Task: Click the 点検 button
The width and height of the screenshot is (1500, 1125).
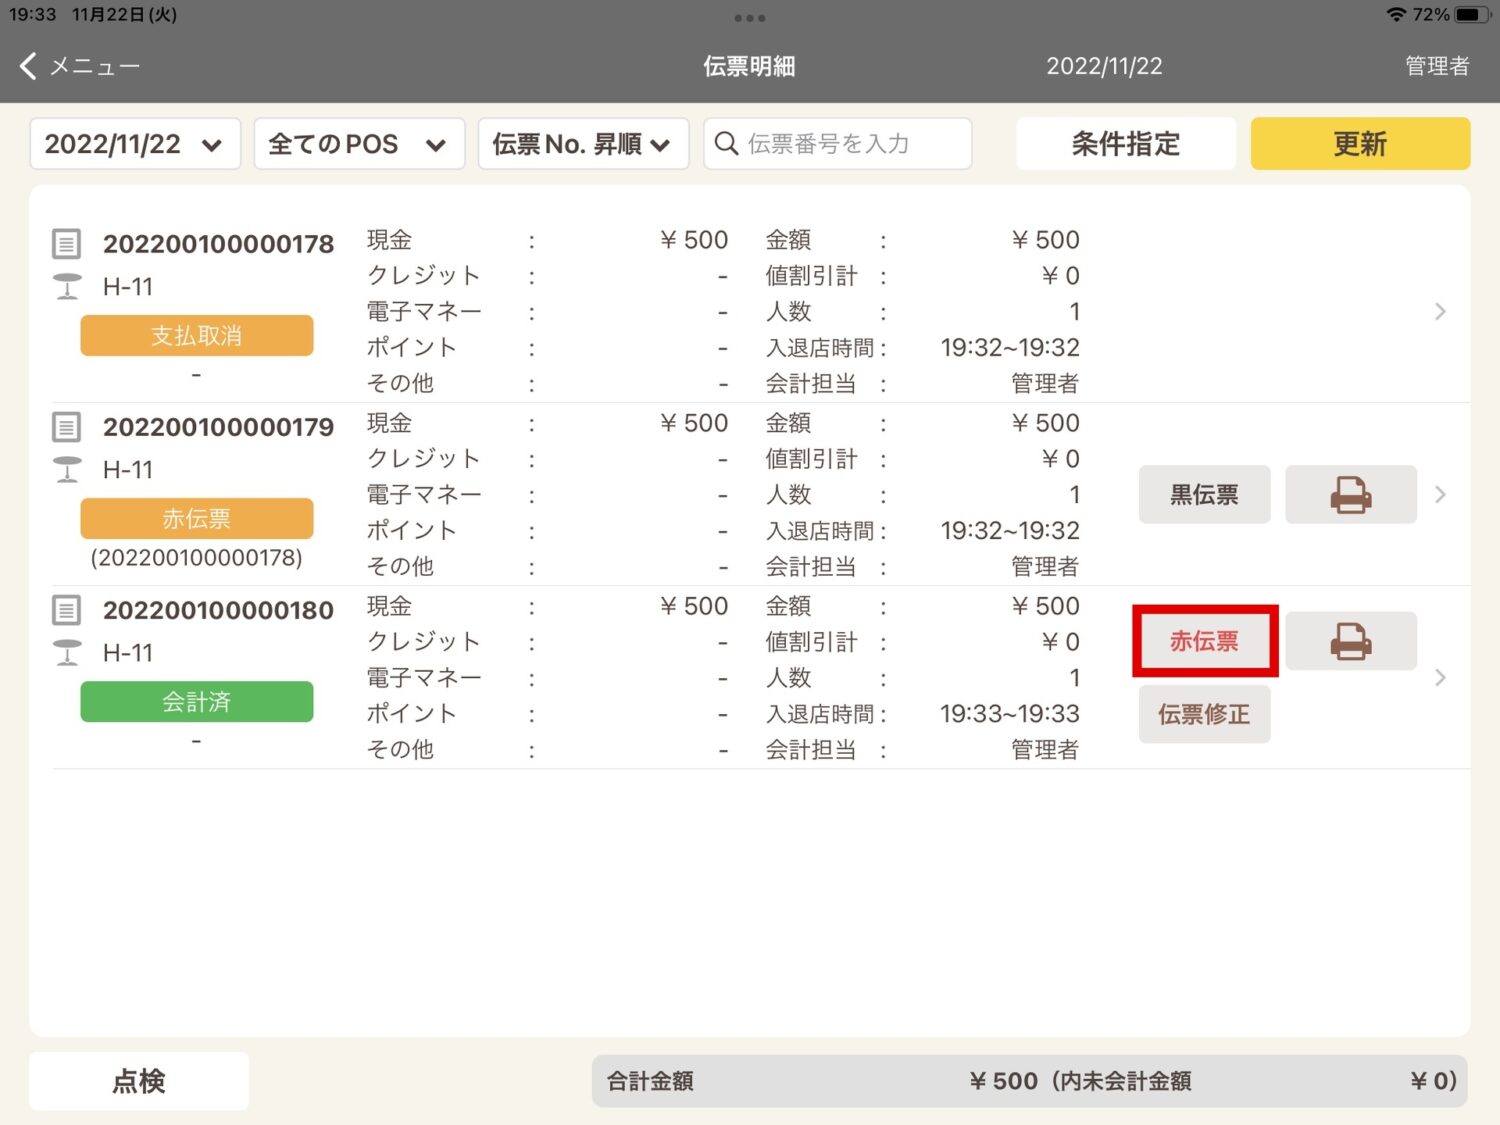Action: [139, 1081]
